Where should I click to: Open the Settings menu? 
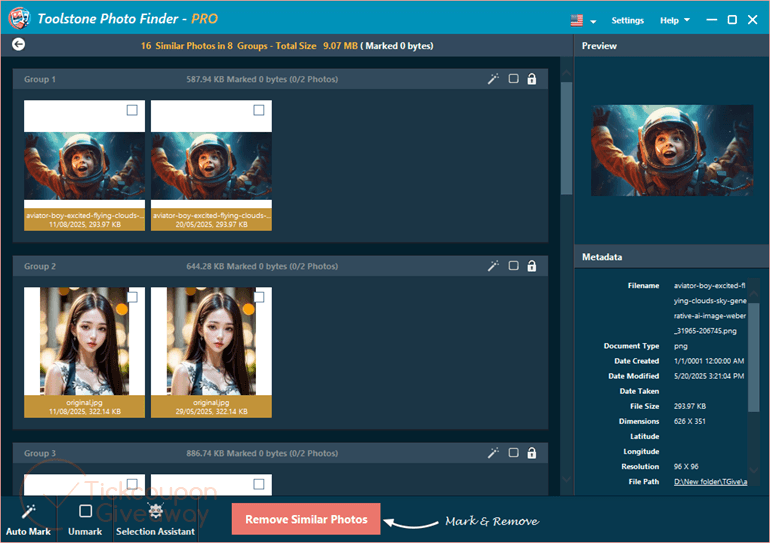627,21
